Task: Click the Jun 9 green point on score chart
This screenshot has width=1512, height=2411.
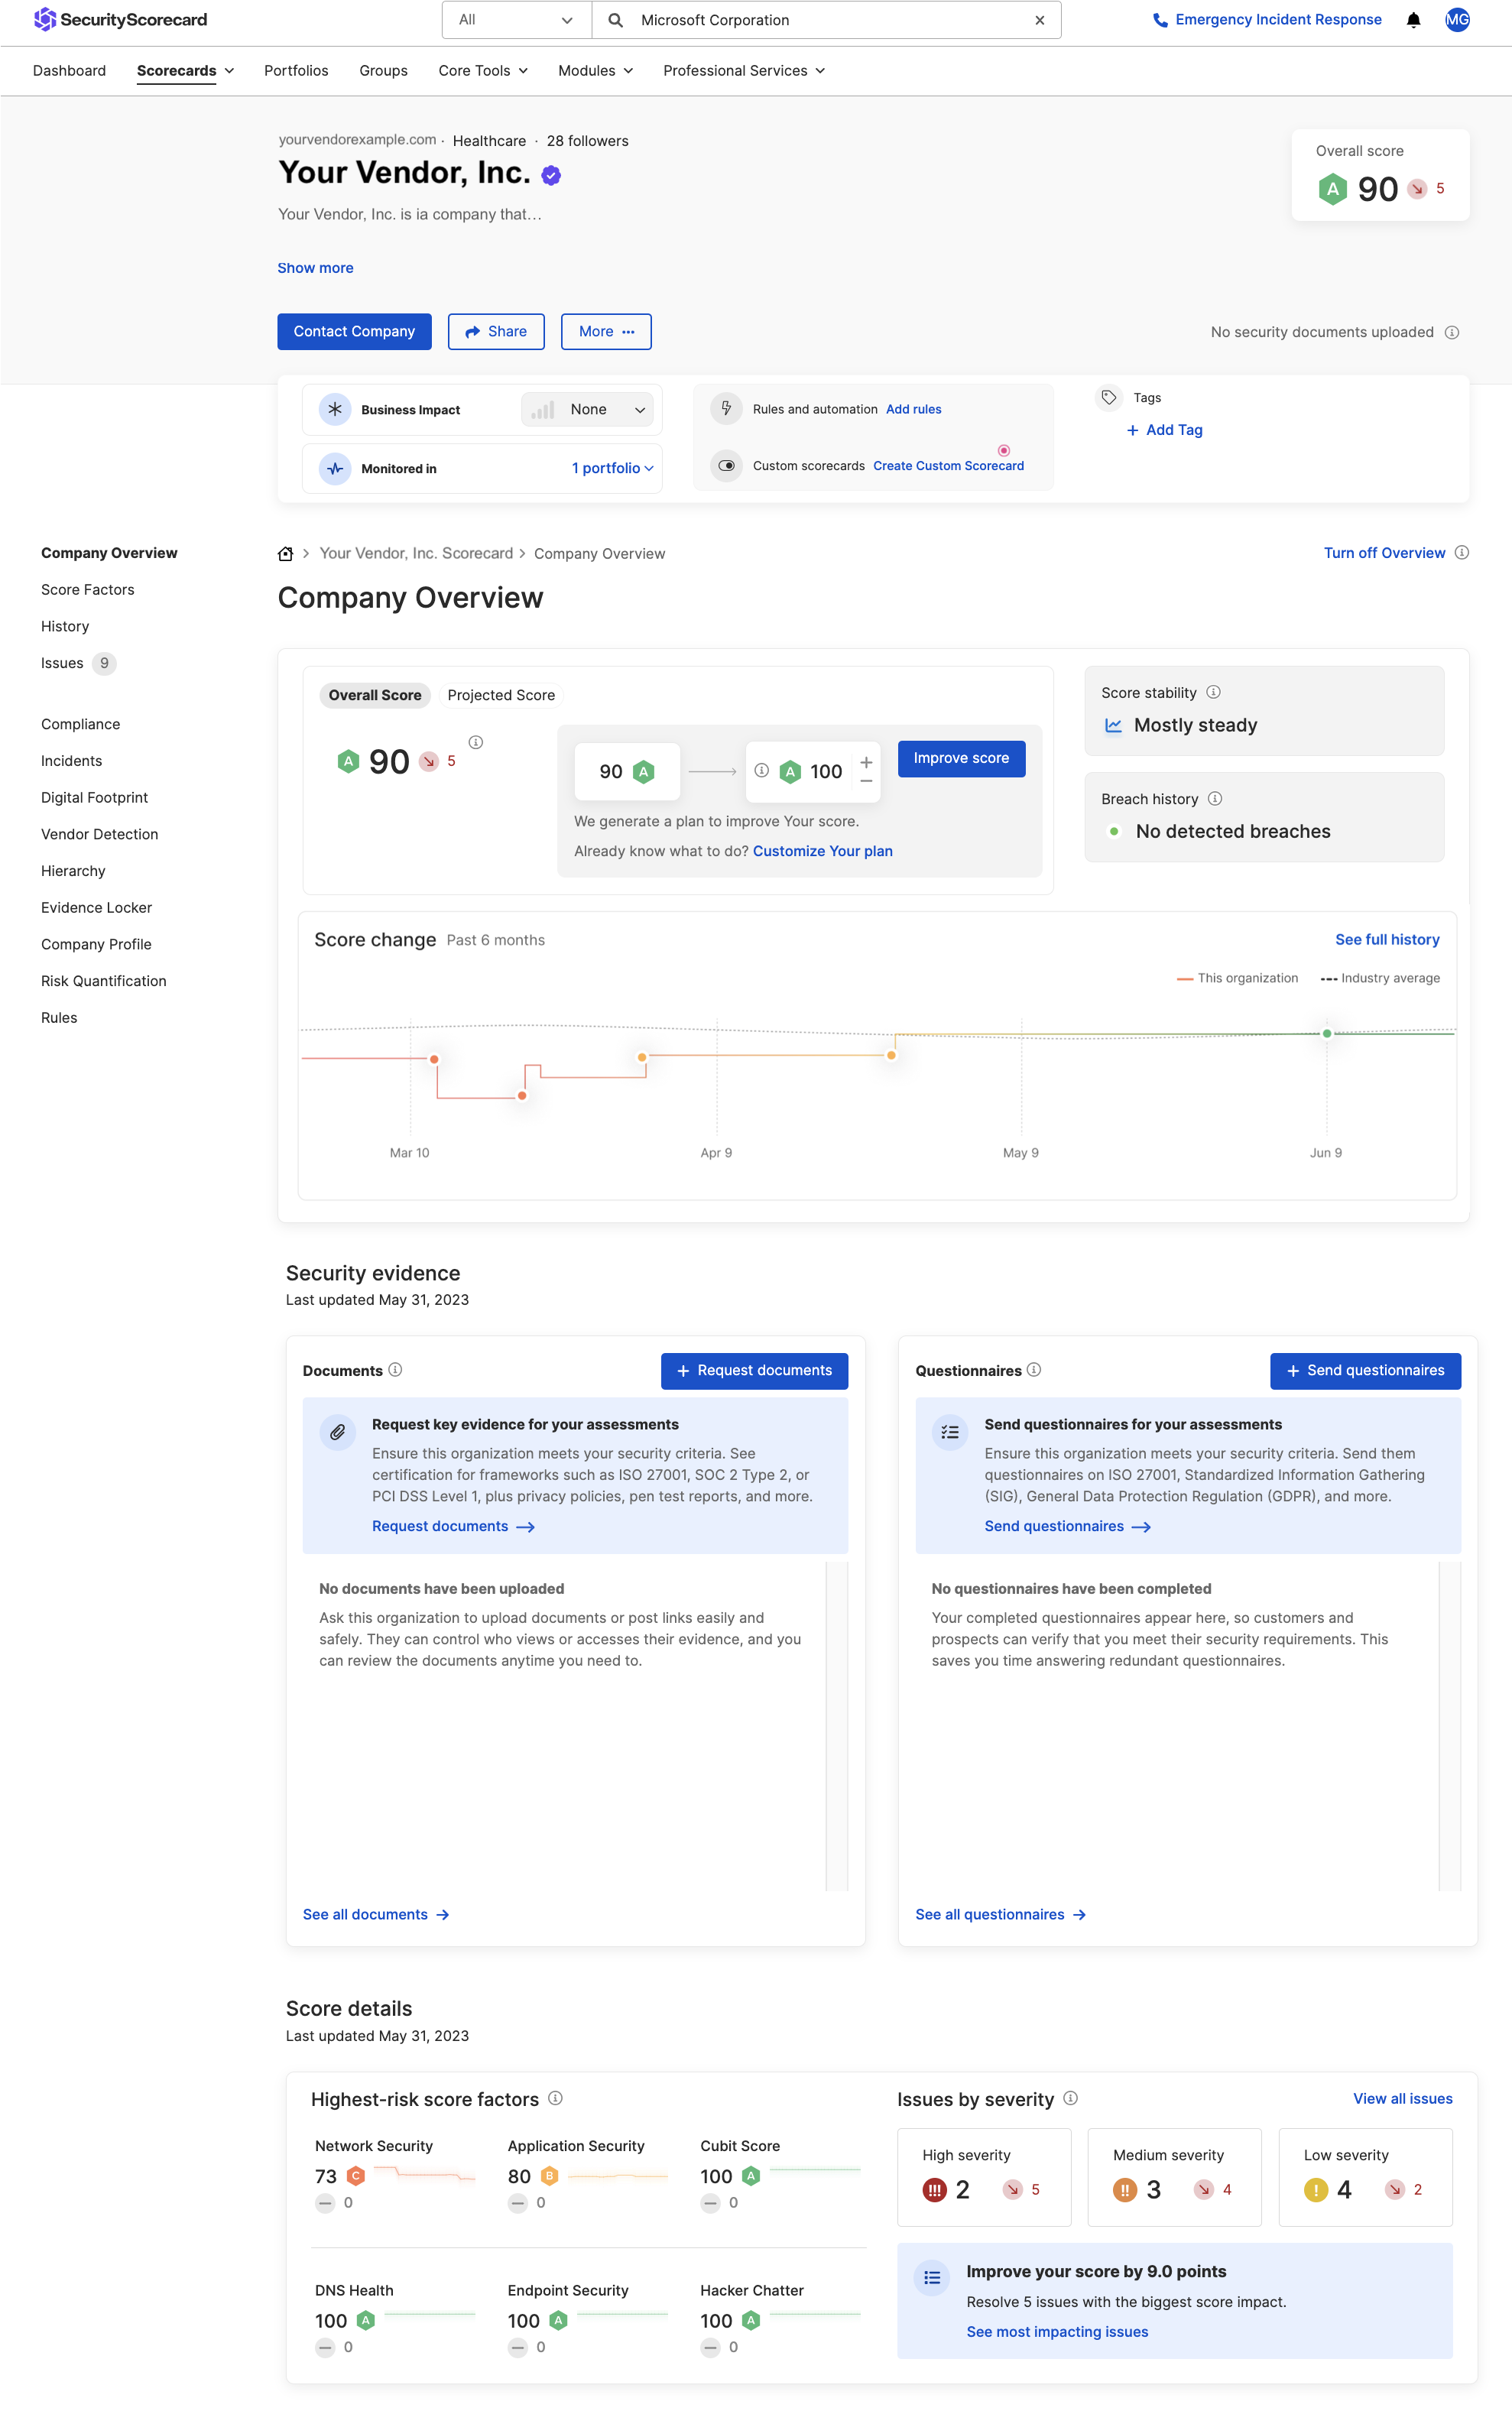Action: [x=1327, y=1034]
